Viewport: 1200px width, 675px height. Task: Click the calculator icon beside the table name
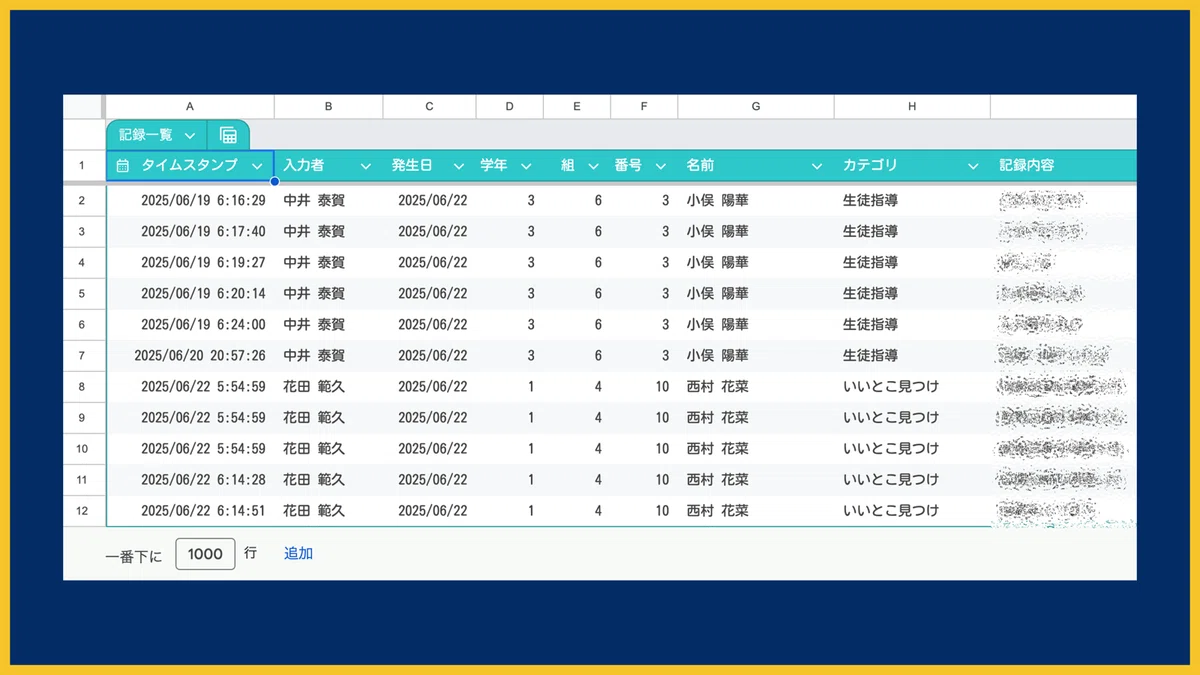(228, 135)
